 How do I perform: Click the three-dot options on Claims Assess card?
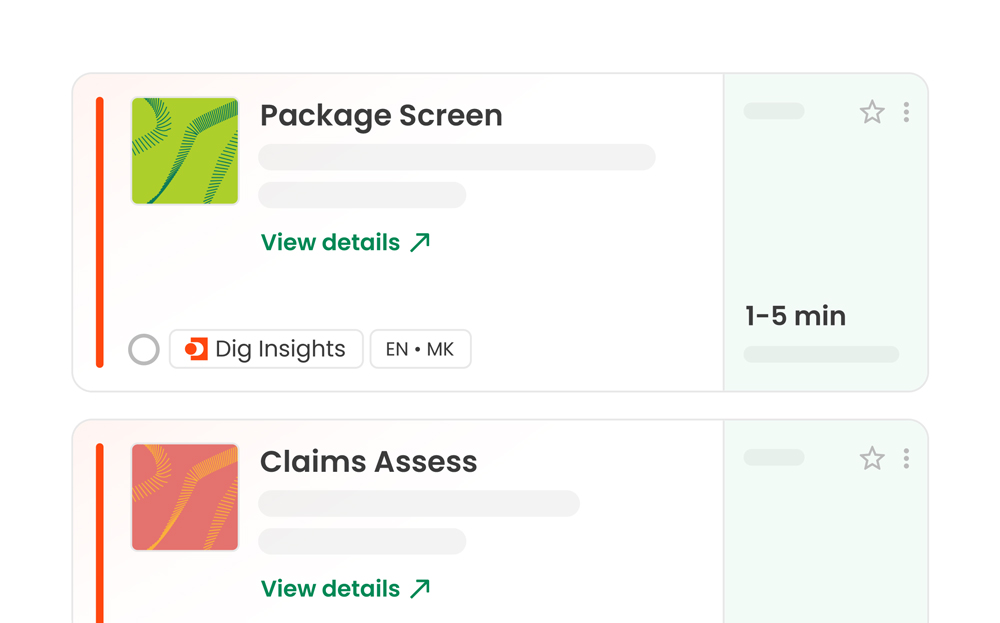[x=906, y=458]
